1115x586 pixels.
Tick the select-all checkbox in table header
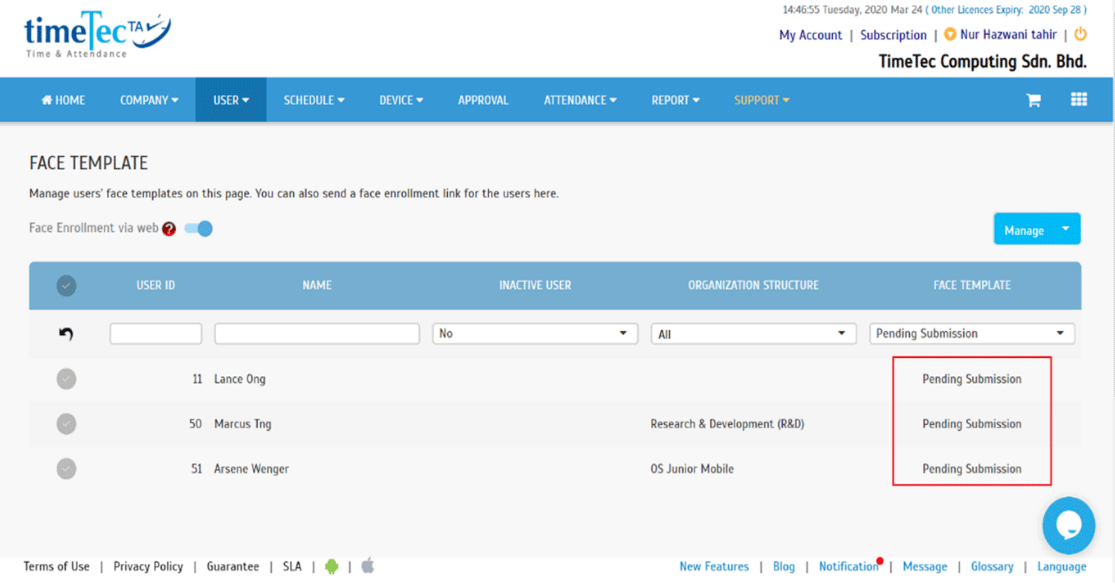click(66, 286)
